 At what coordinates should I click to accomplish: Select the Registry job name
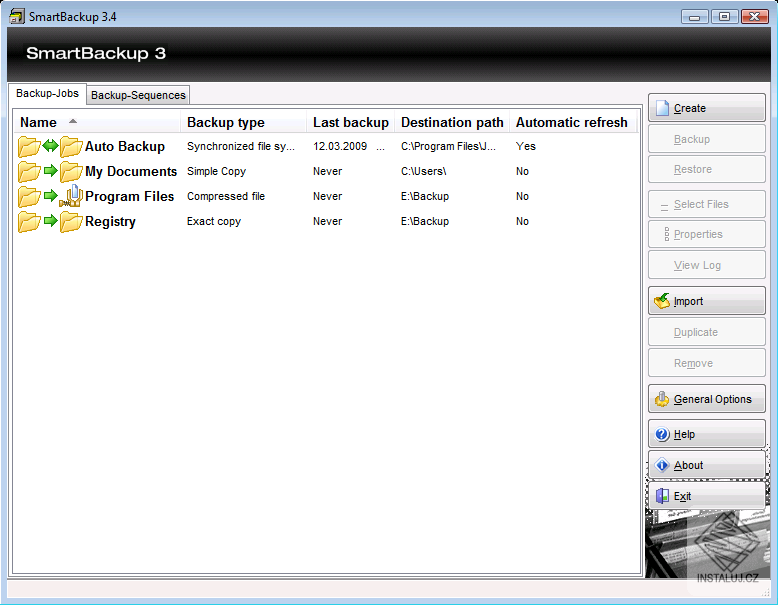(x=110, y=221)
